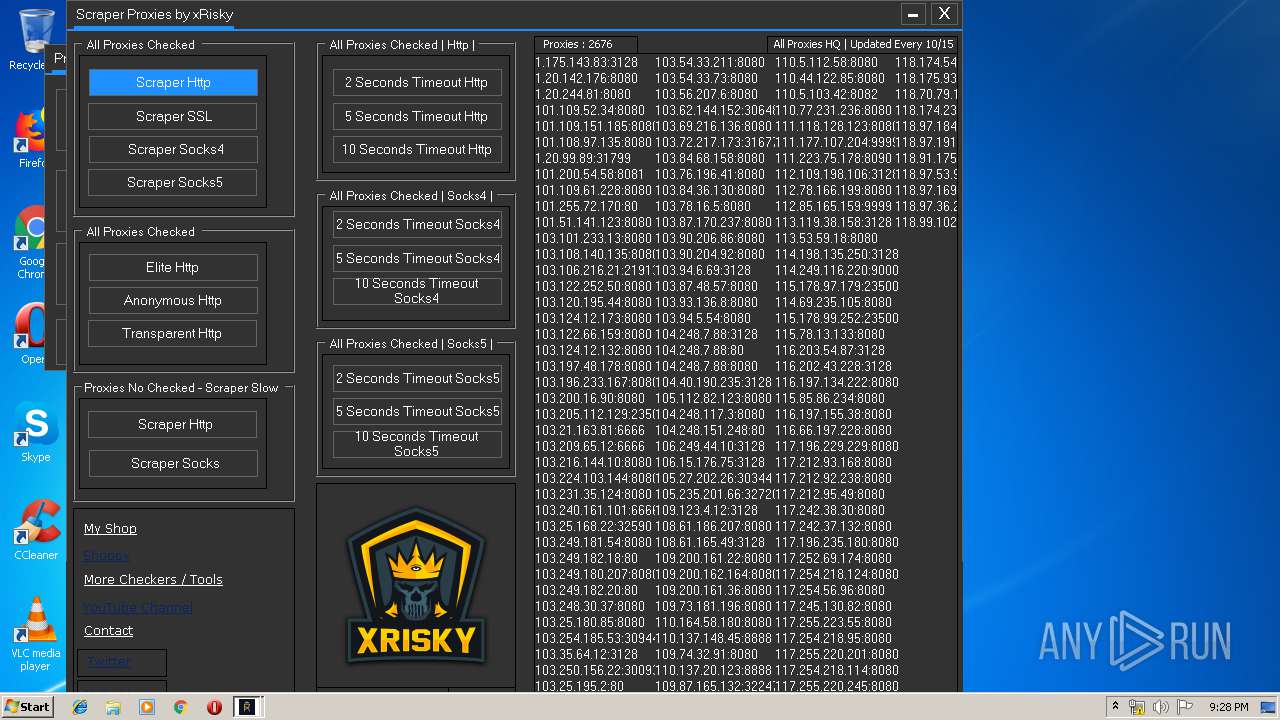Click the Action Center flag tray icon
1280x720 pixels.
point(1184,707)
